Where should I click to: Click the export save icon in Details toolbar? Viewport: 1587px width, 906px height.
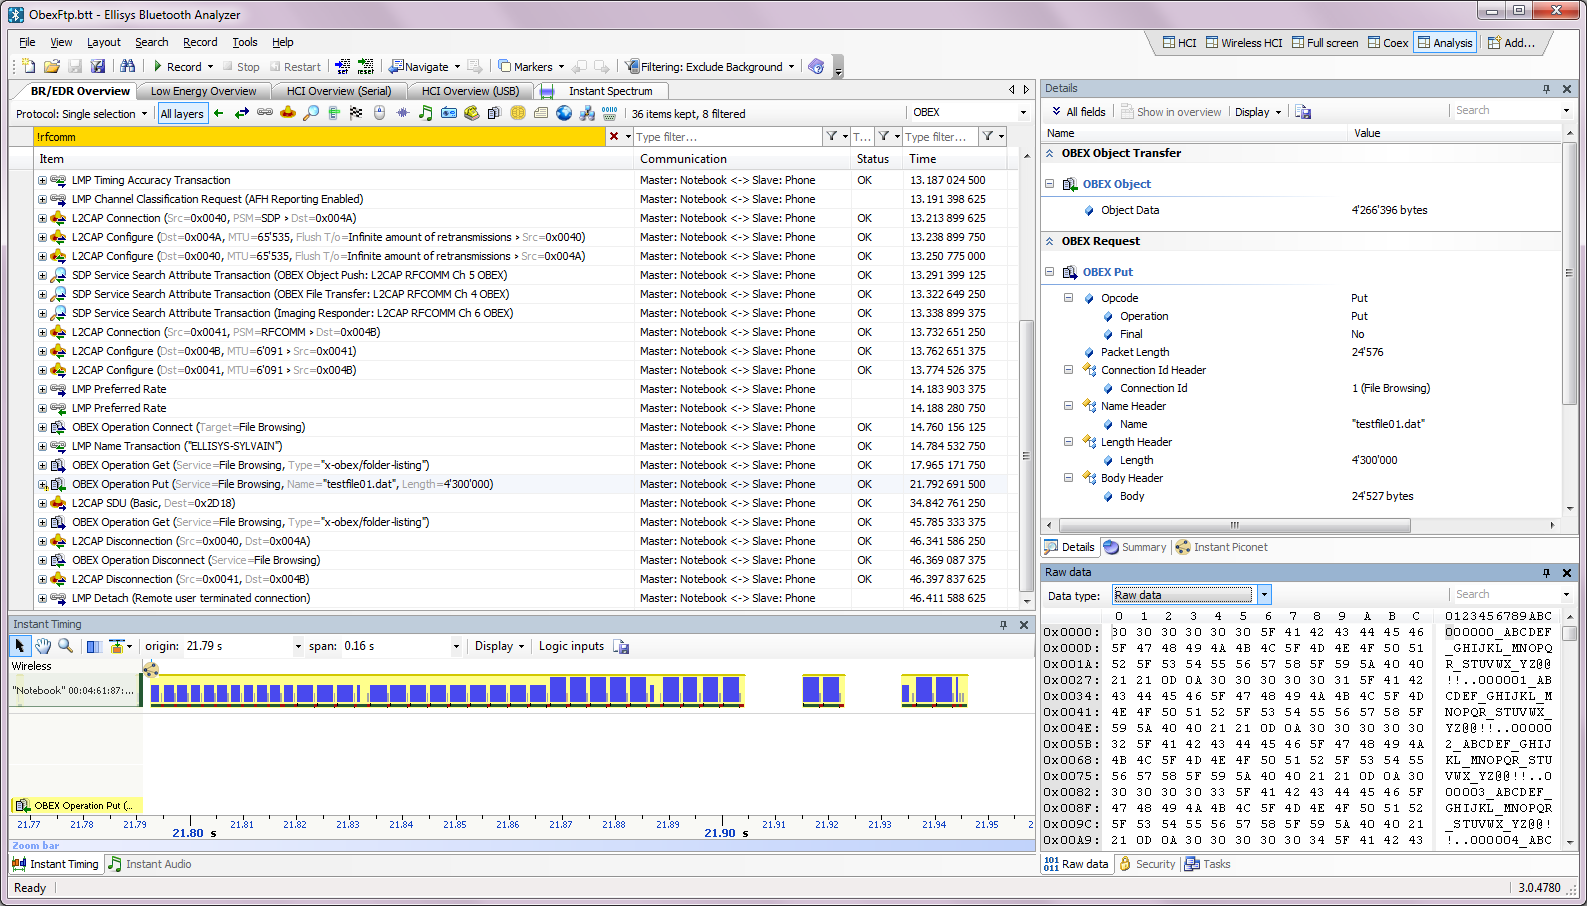1303,112
